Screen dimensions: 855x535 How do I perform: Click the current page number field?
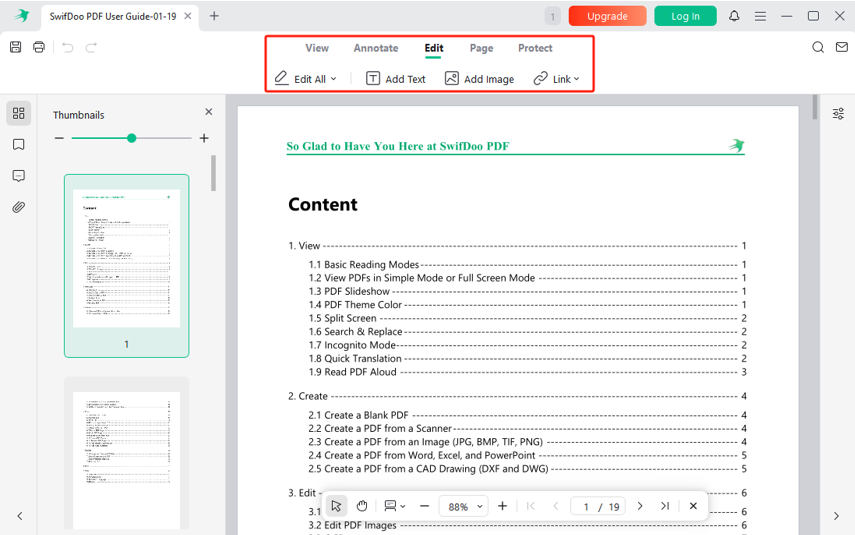(x=586, y=507)
